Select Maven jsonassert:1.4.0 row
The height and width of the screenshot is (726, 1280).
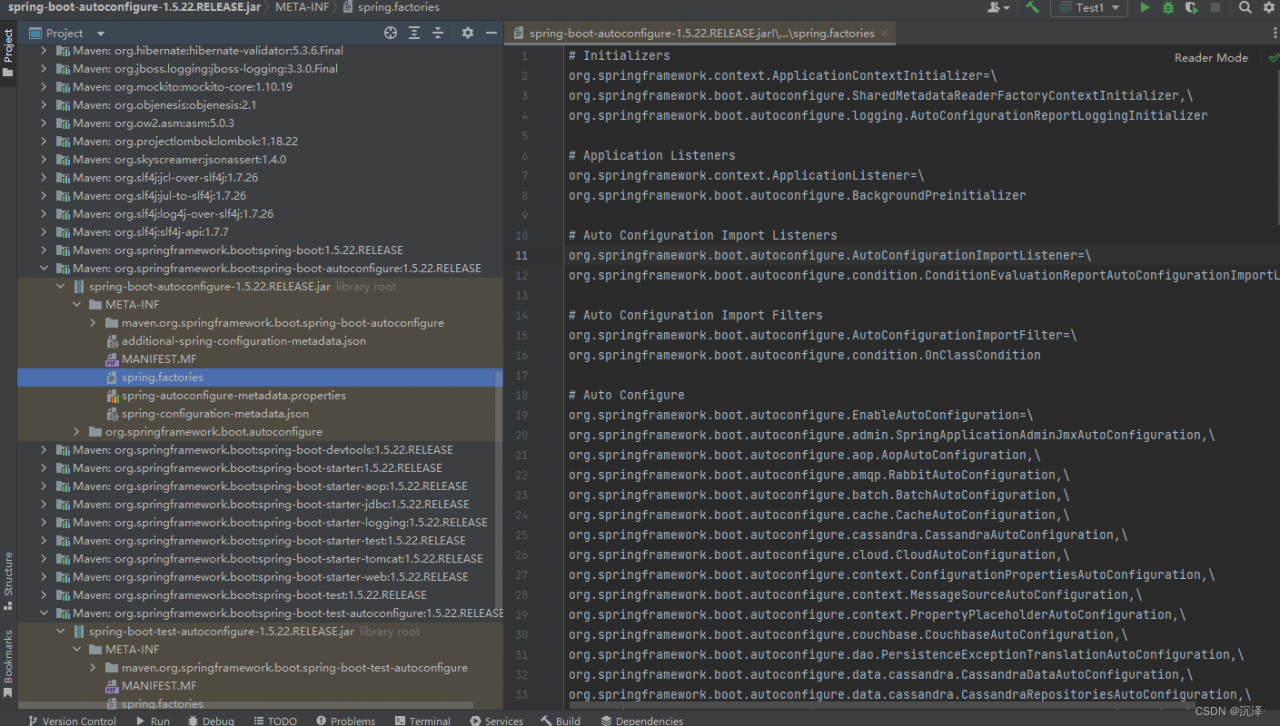(x=260, y=159)
